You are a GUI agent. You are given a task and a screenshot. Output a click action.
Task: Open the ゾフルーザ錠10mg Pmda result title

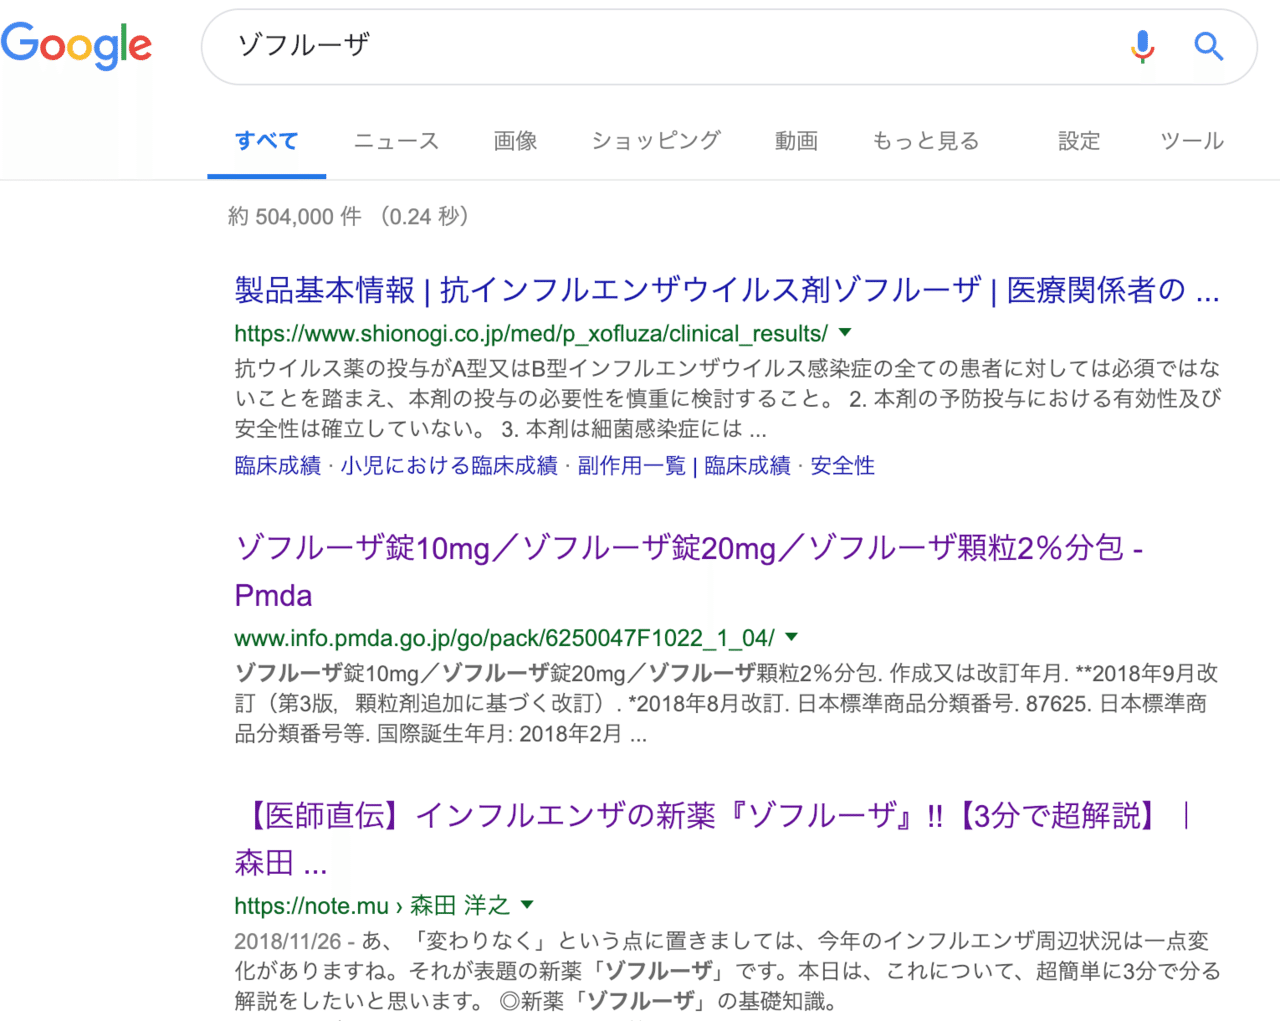pyautogui.click(x=689, y=571)
